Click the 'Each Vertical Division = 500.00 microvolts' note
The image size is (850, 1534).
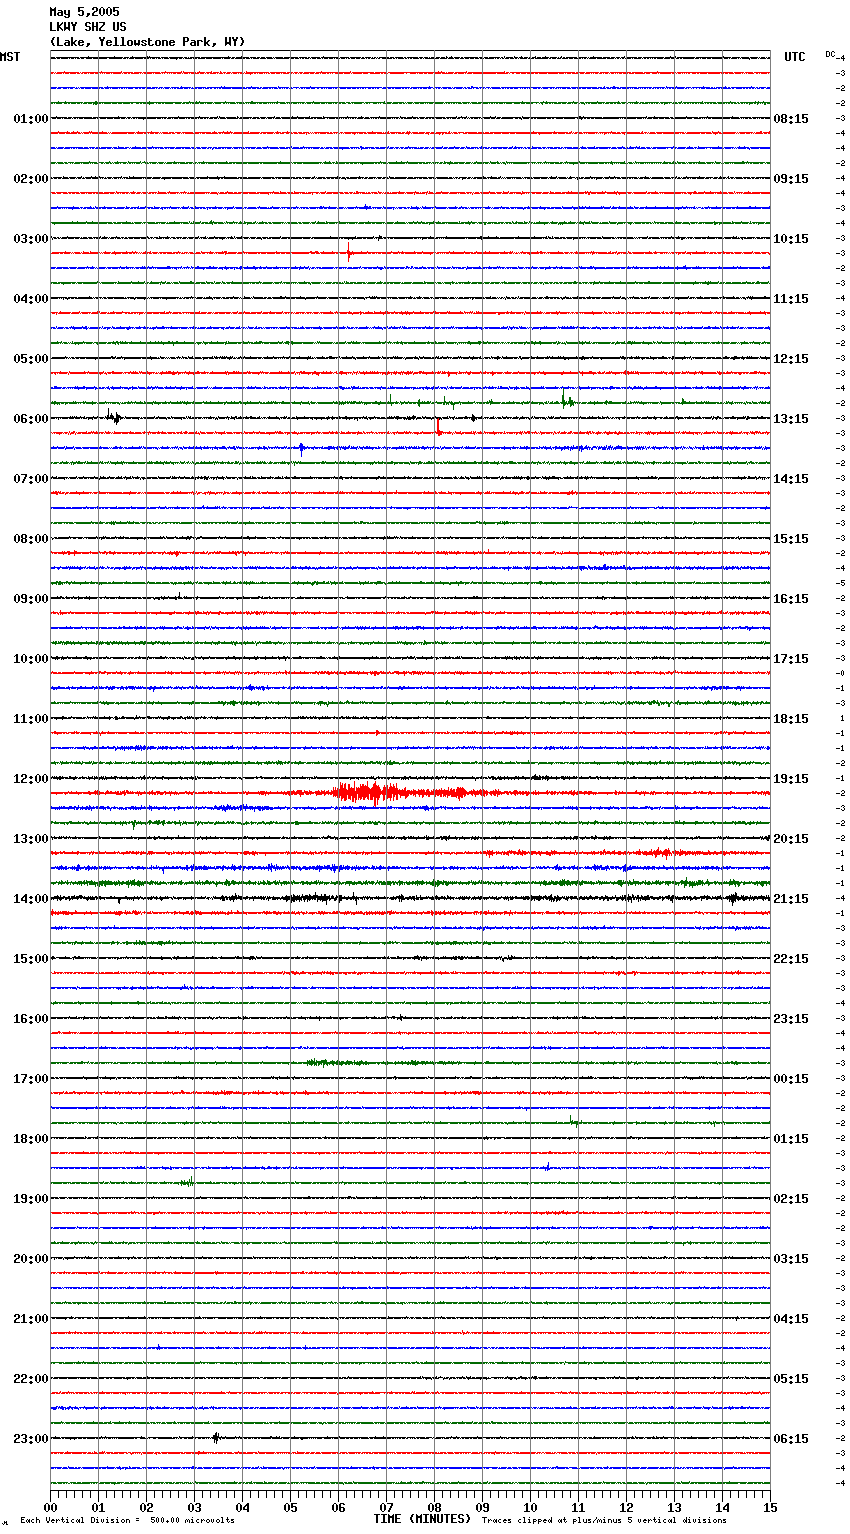click(x=127, y=1521)
